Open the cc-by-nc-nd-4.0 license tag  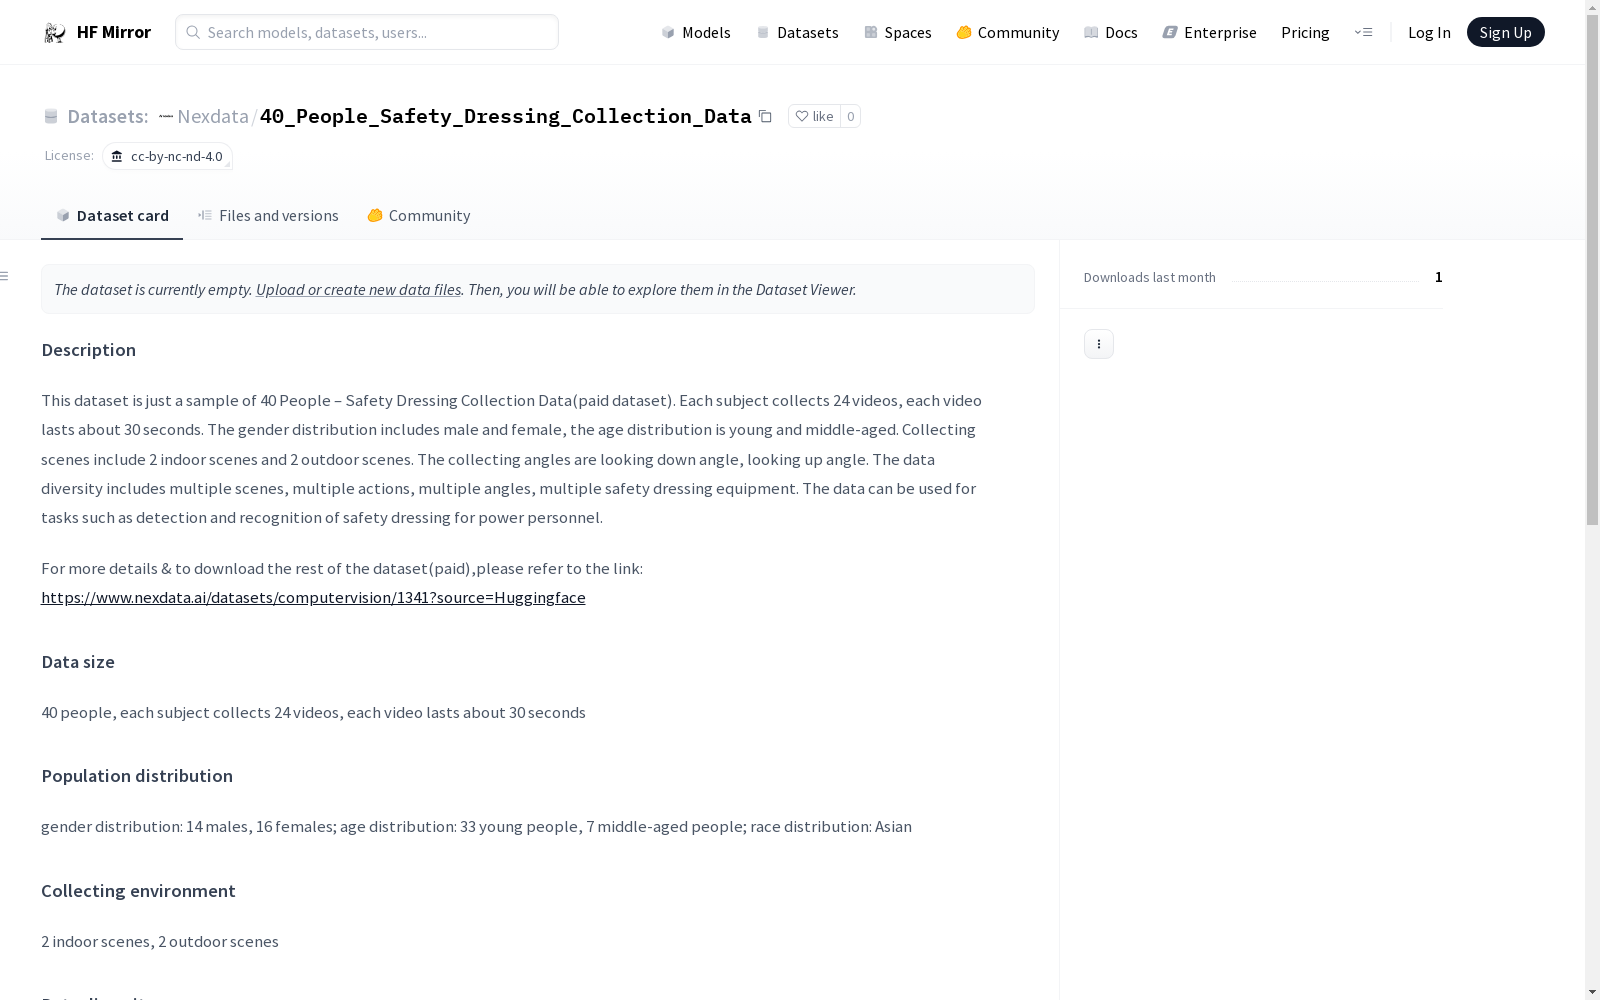167,156
